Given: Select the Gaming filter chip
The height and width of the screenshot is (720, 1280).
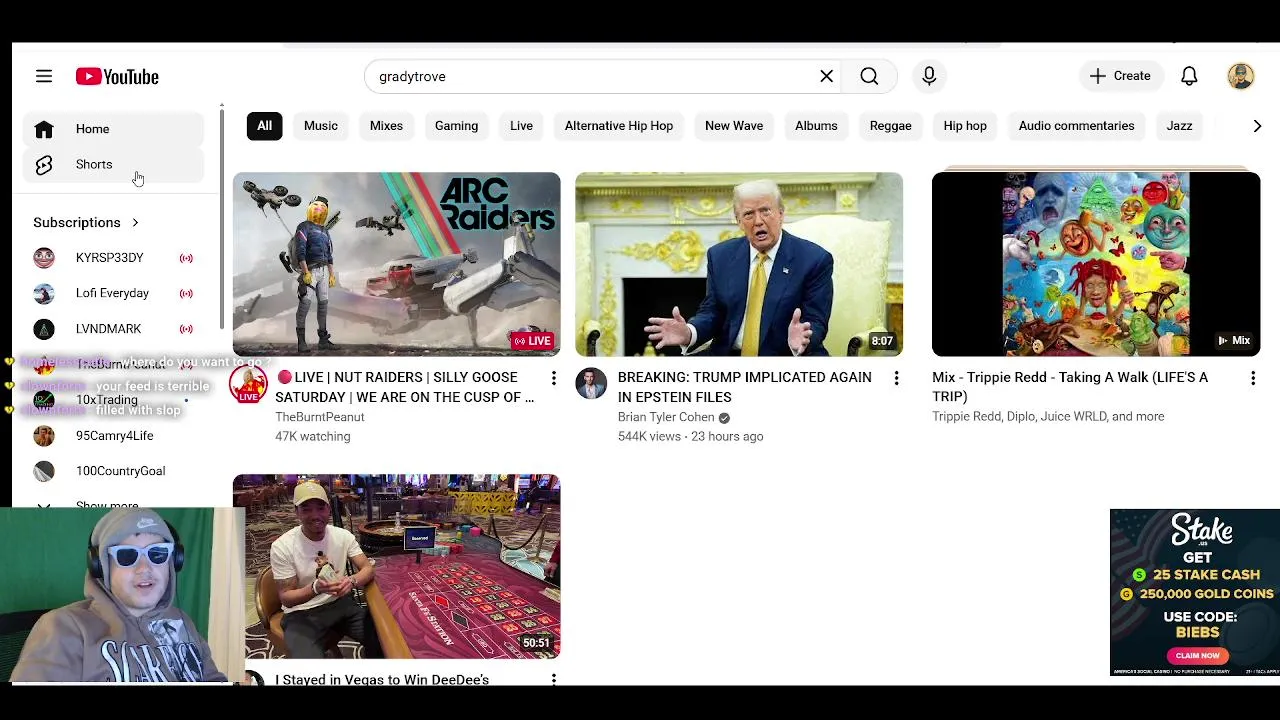Looking at the screenshot, I should [x=456, y=126].
